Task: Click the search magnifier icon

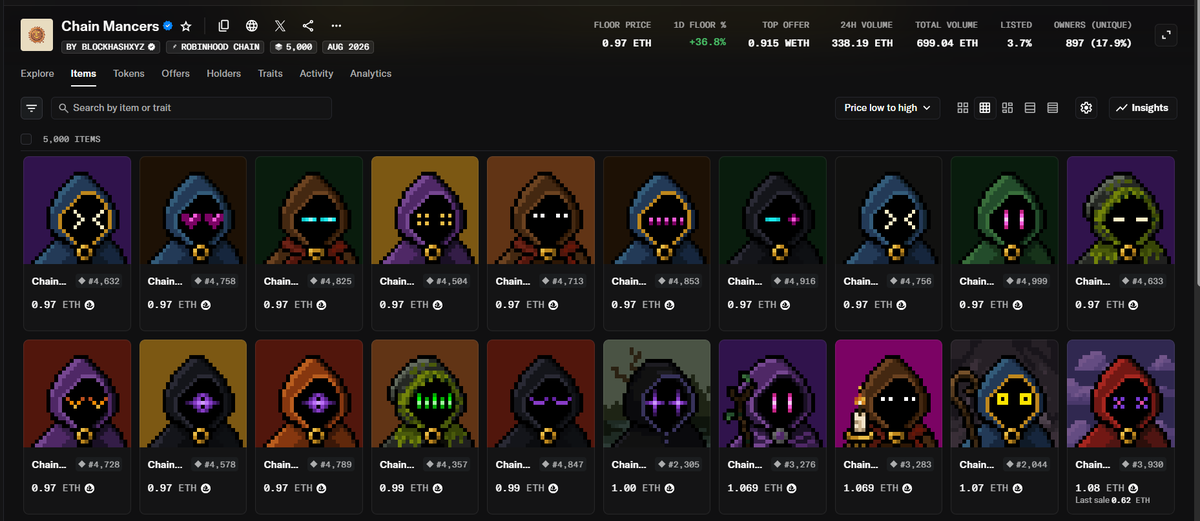Action: pos(63,108)
